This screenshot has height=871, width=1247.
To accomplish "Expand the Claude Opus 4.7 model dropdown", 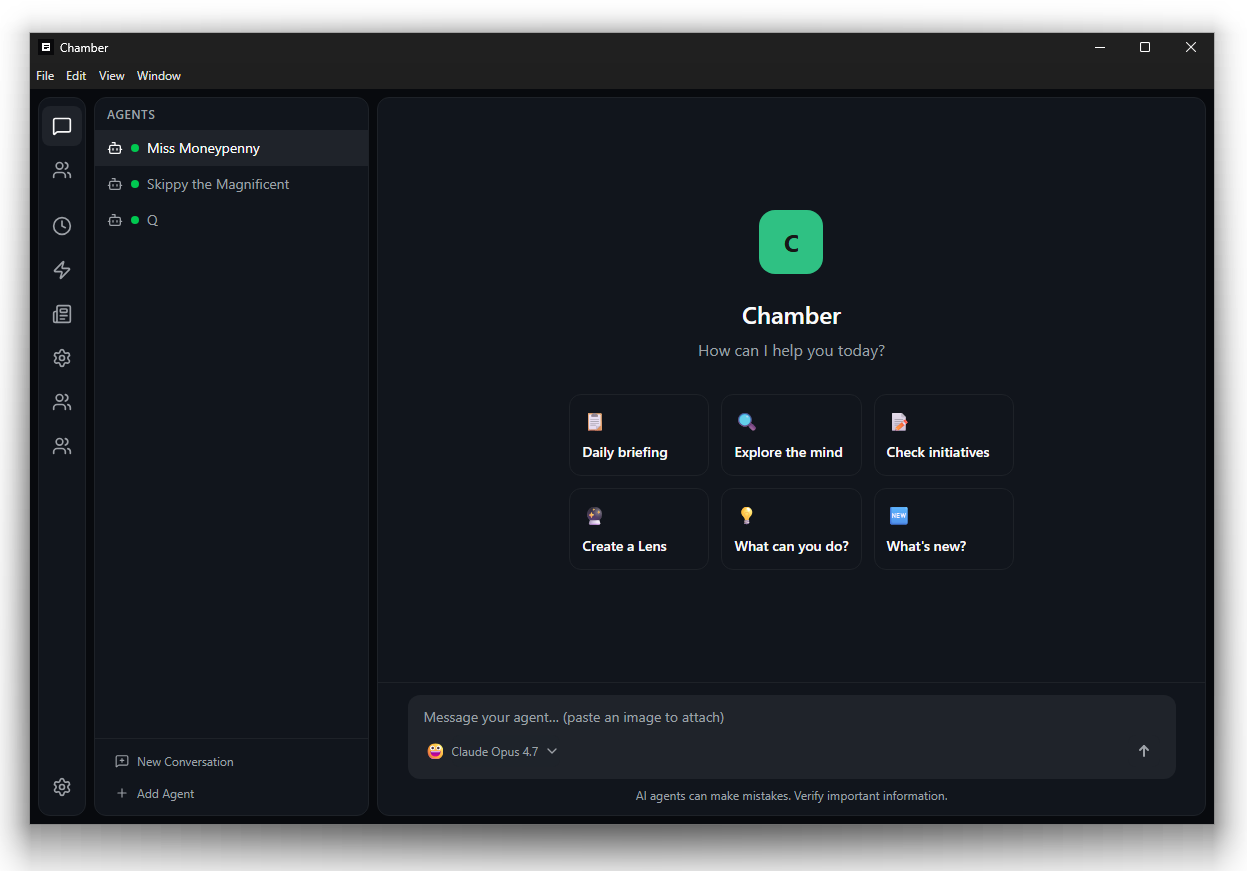I will click(x=492, y=751).
